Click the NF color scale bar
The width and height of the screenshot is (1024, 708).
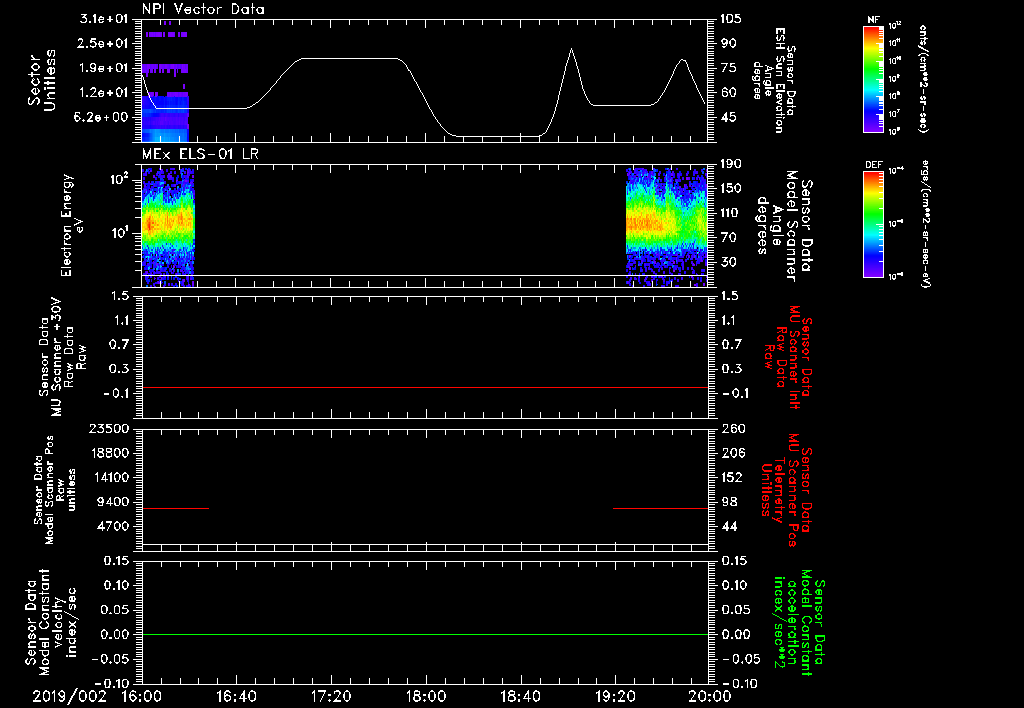pyautogui.click(x=873, y=79)
